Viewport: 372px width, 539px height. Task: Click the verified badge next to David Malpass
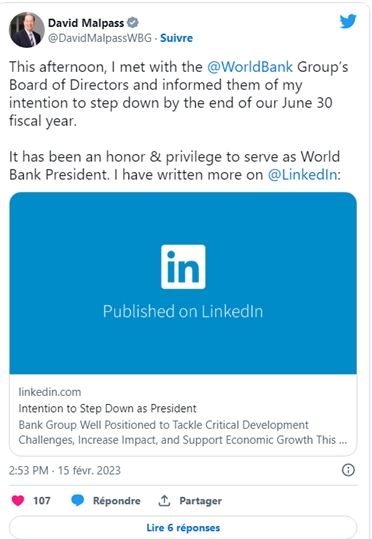coord(133,23)
